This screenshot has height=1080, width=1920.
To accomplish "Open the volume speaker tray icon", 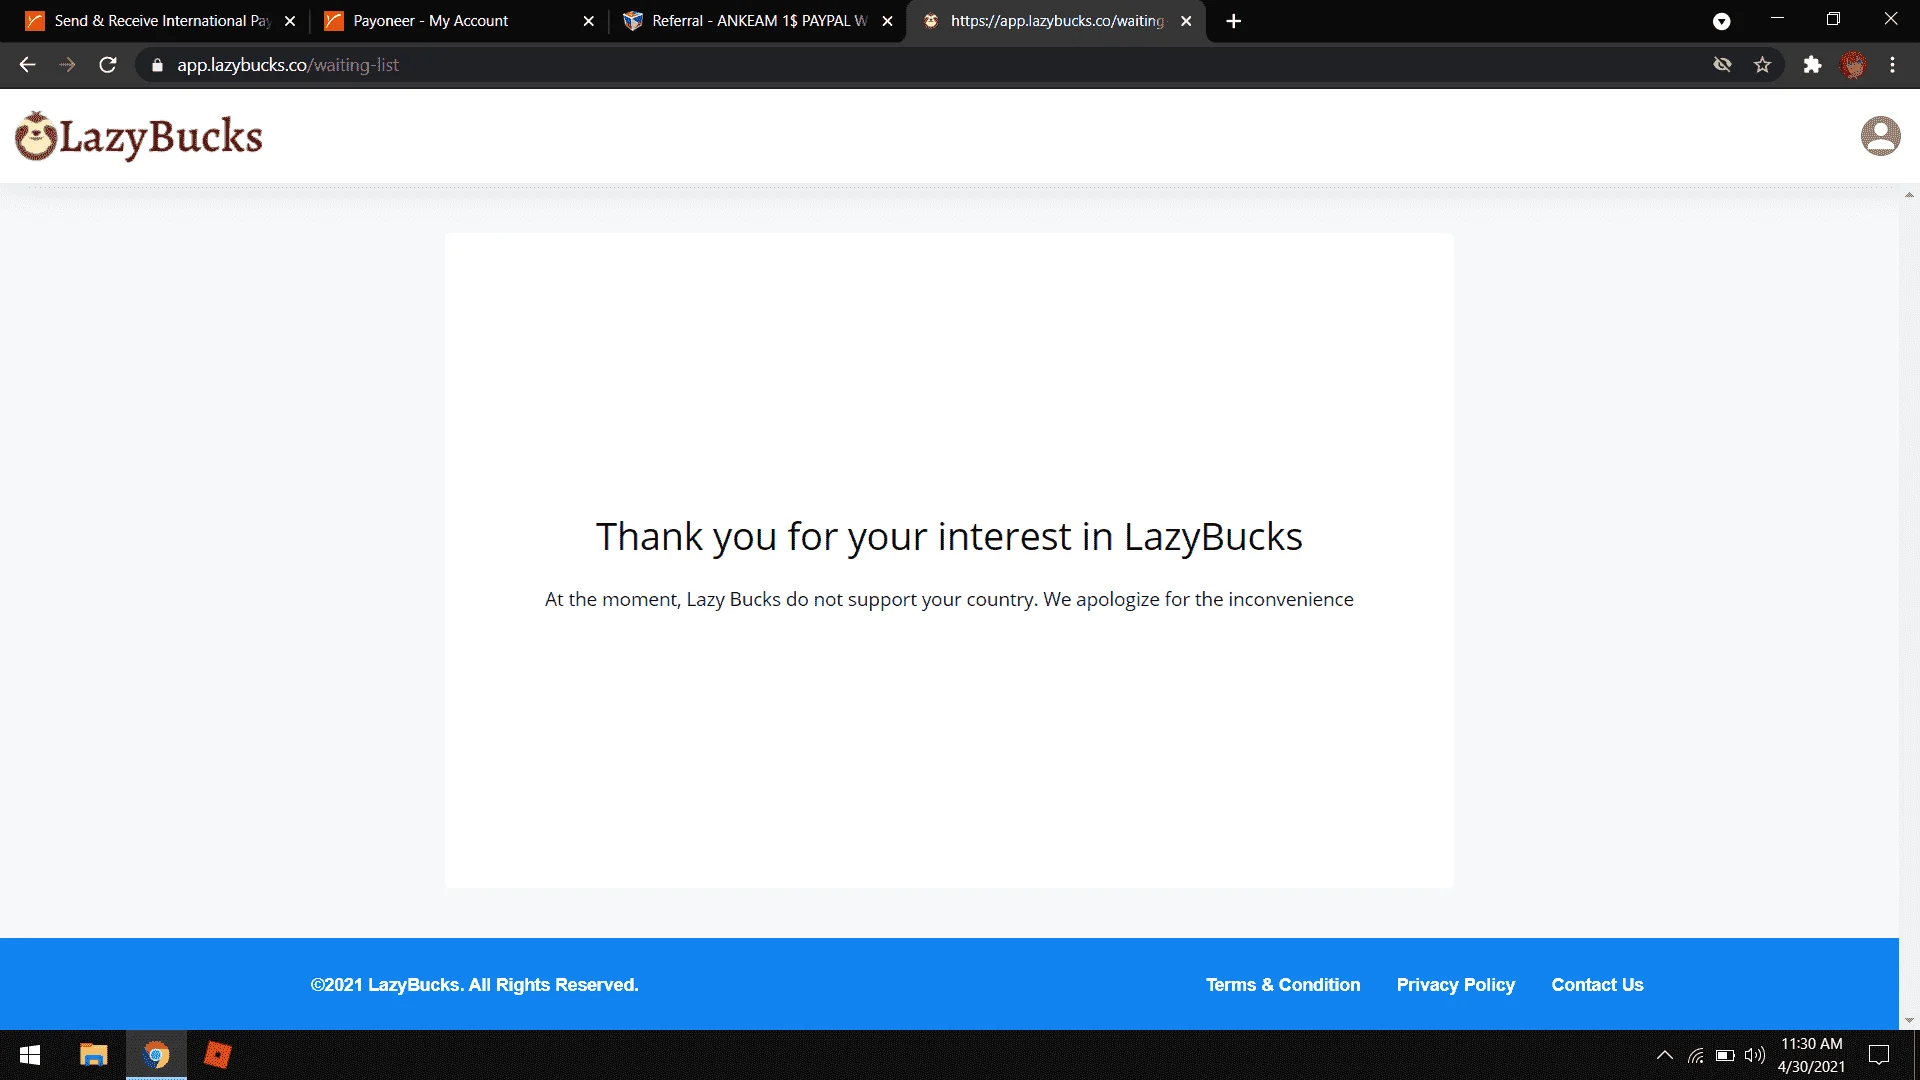I will point(1755,1055).
